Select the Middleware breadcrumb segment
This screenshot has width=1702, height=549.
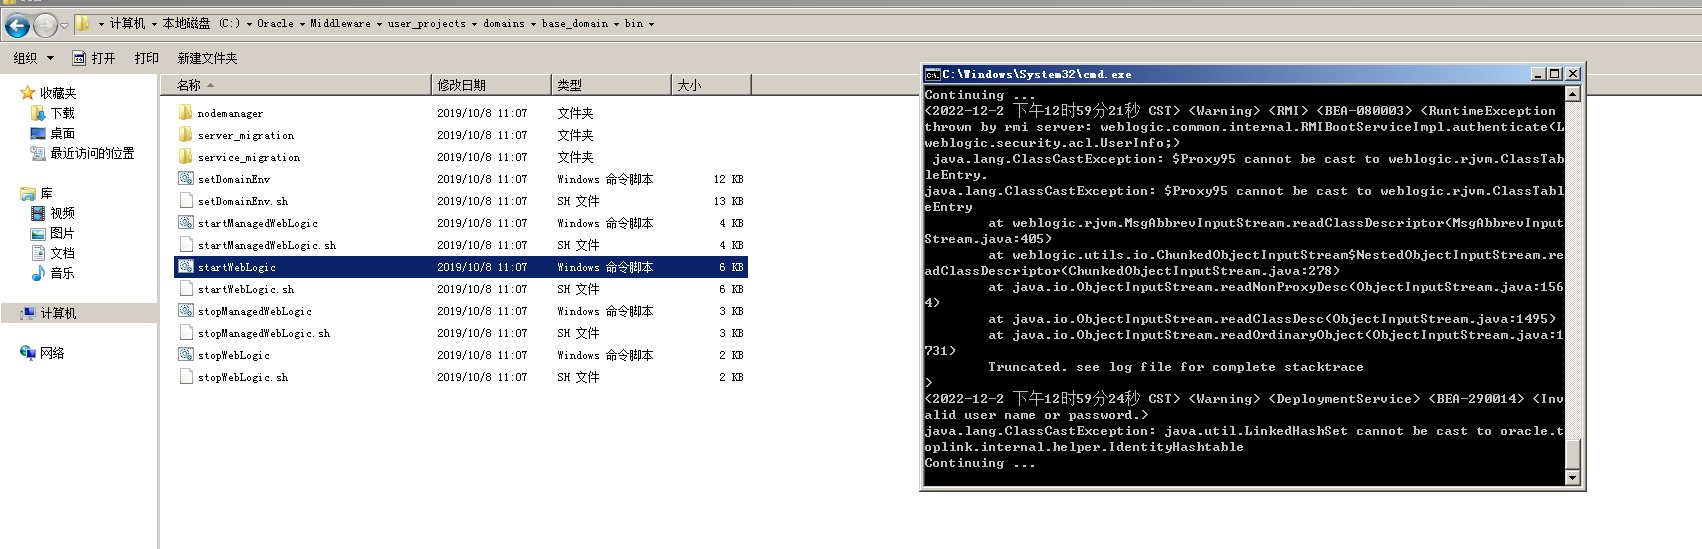tap(340, 23)
